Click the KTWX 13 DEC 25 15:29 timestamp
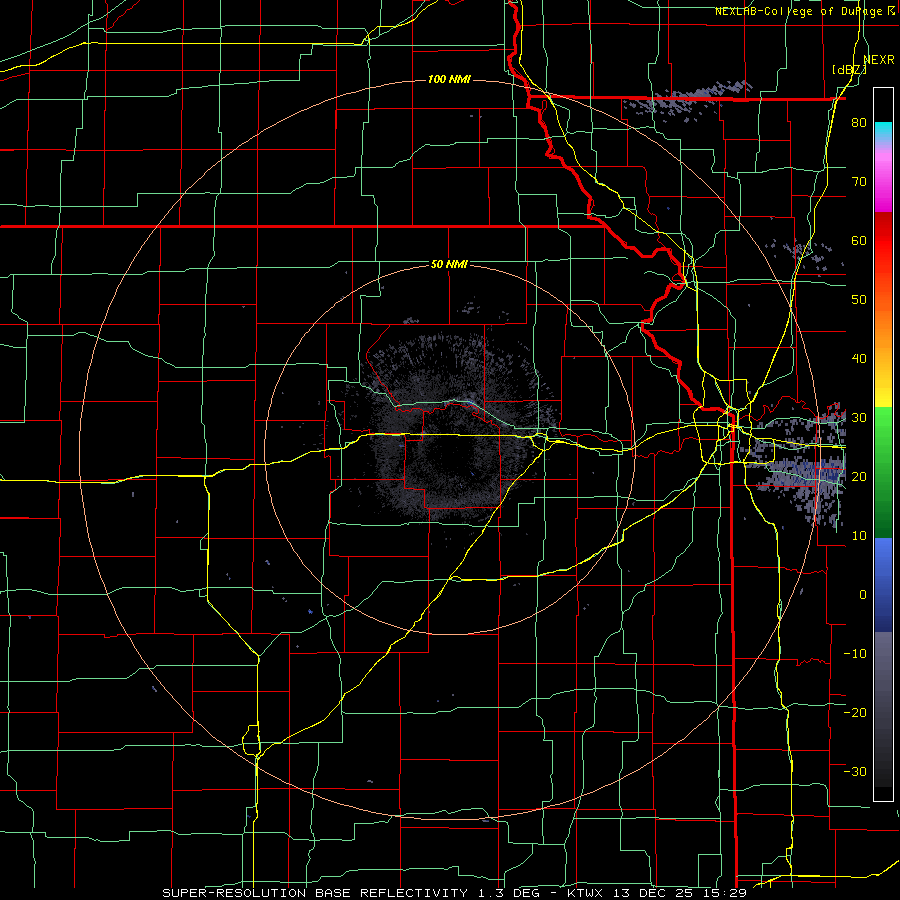The width and height of the screenshot is (900, 900). point(657,893)
